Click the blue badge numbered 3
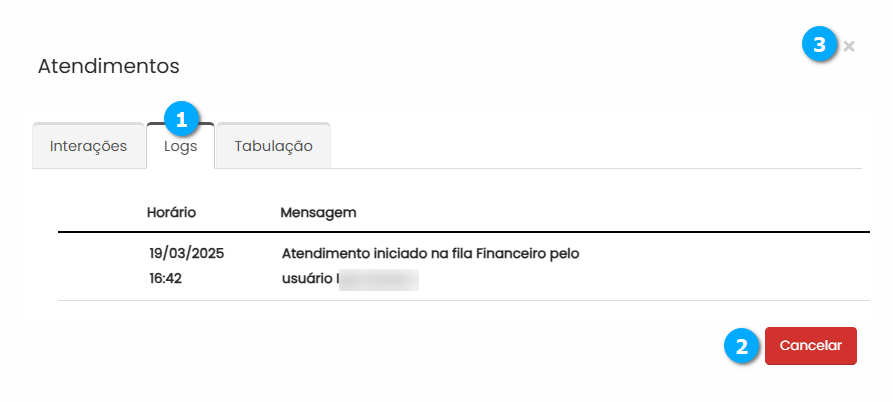Screen dimensions: 893x402 click(819, 45)
